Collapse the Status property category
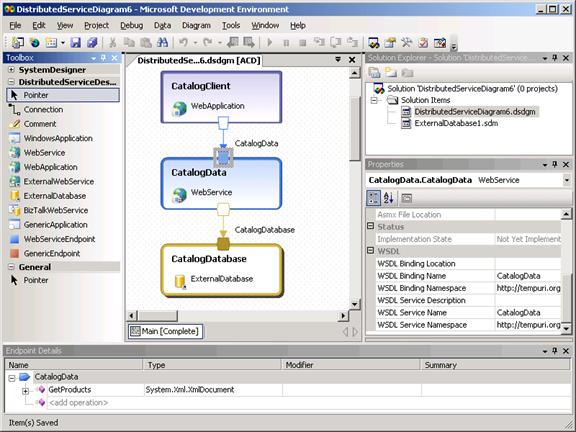The height and width of the screenshot is (432, 576). pyautogui.click(x=371, y=226)
